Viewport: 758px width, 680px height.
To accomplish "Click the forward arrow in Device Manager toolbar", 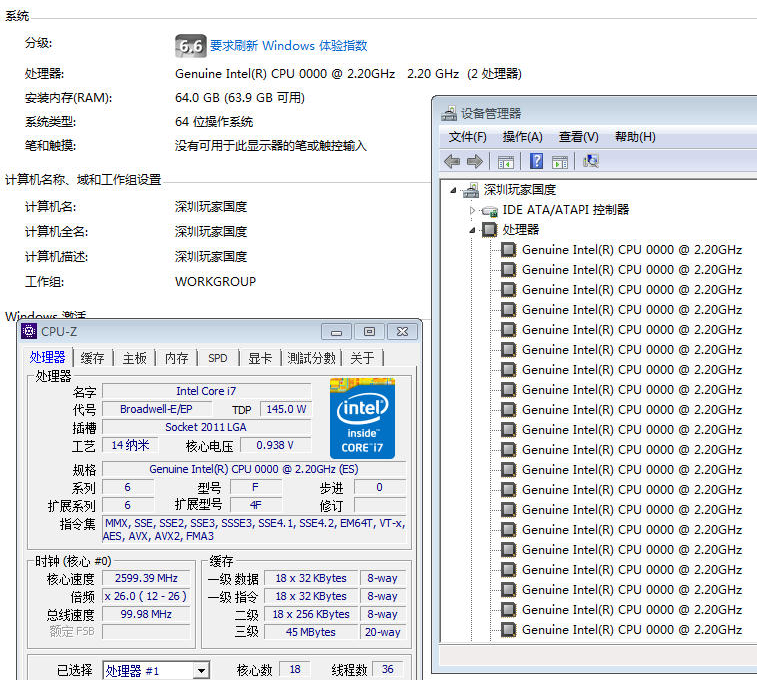I will (475, 161).
